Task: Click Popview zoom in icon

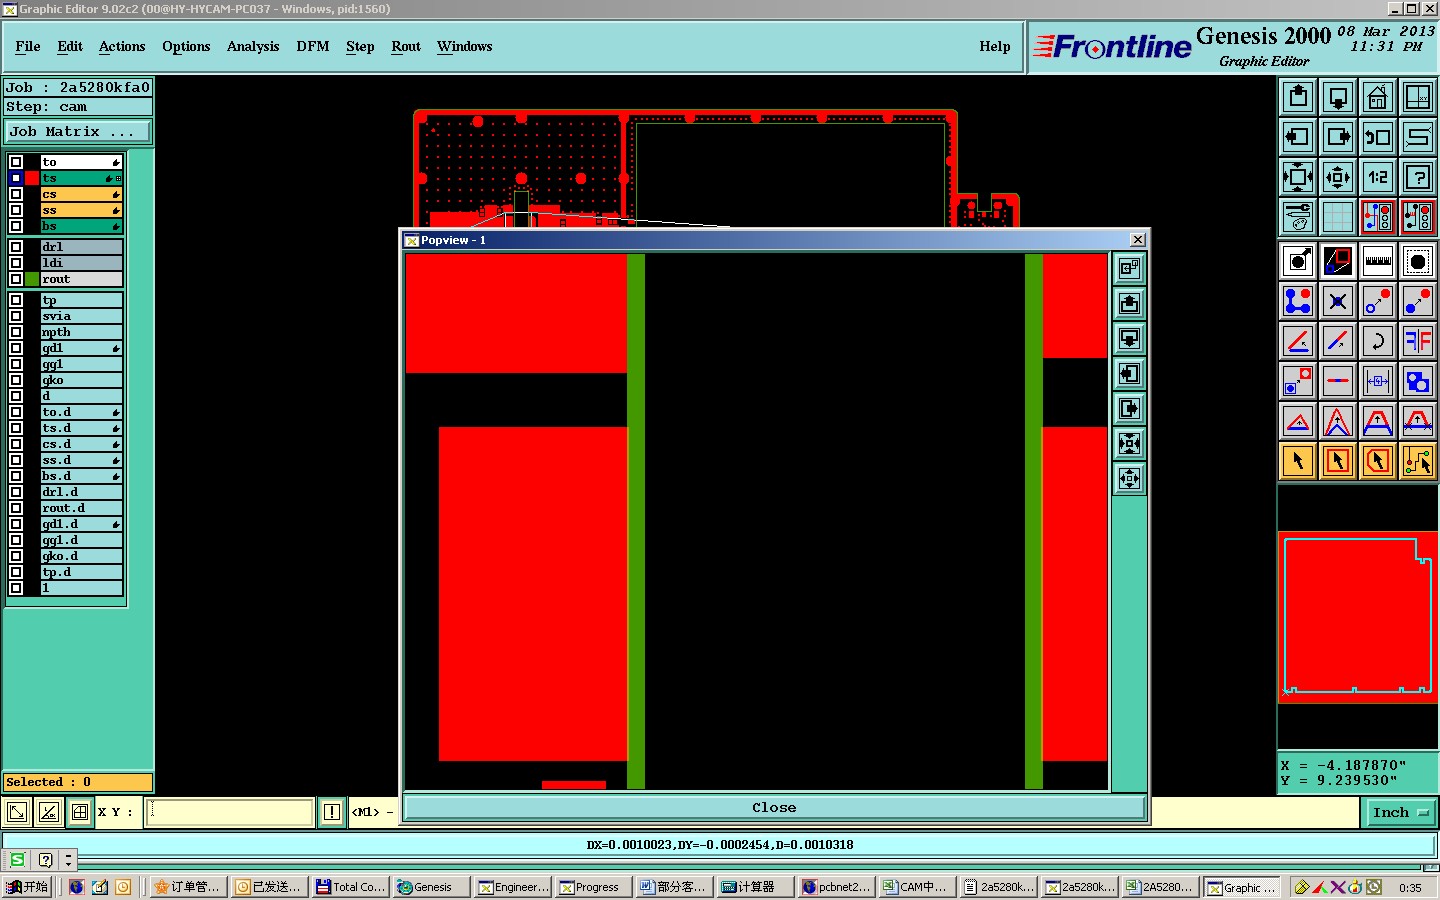Action: click(x=1130, y=444)
